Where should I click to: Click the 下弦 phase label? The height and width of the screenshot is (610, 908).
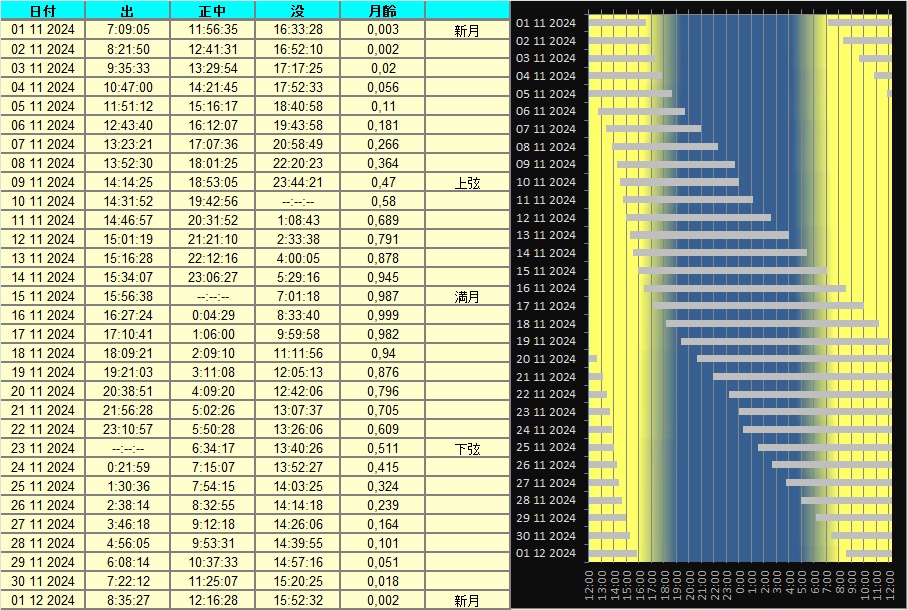coord(467,449)
